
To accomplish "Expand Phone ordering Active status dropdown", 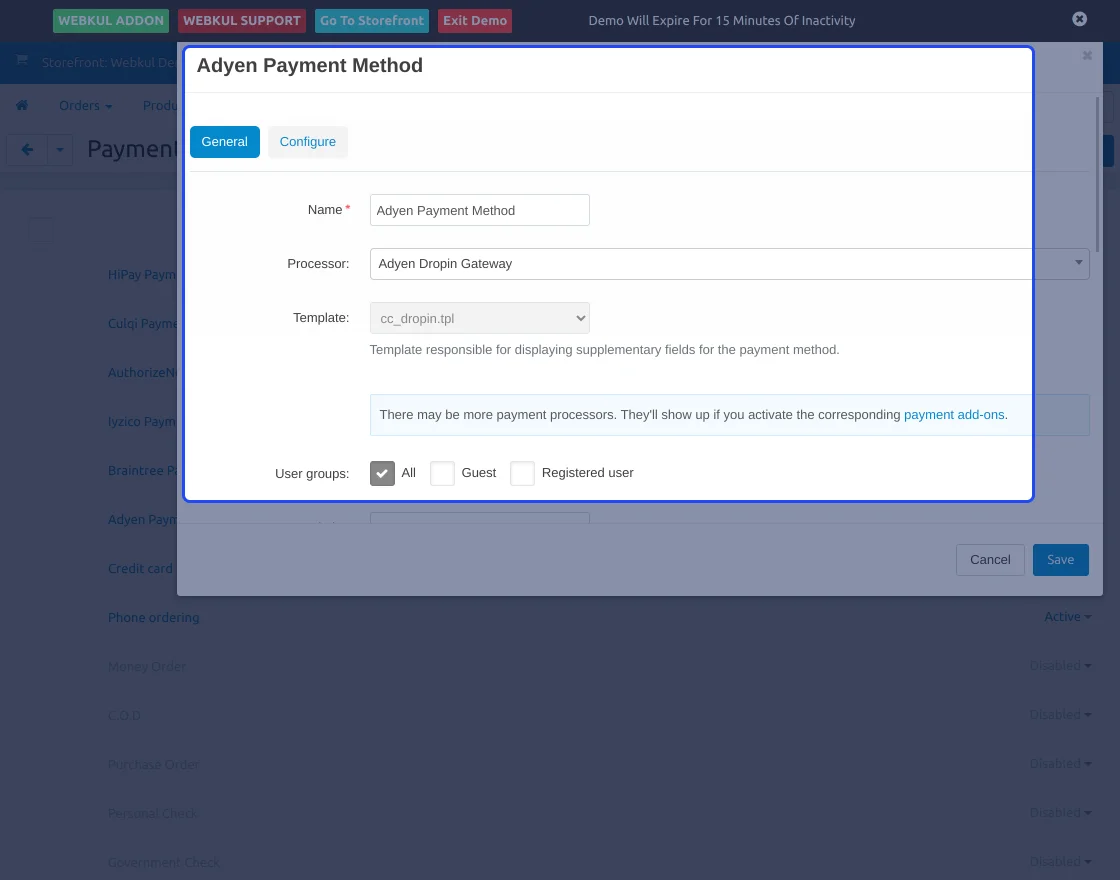I will click(1067, 617).
